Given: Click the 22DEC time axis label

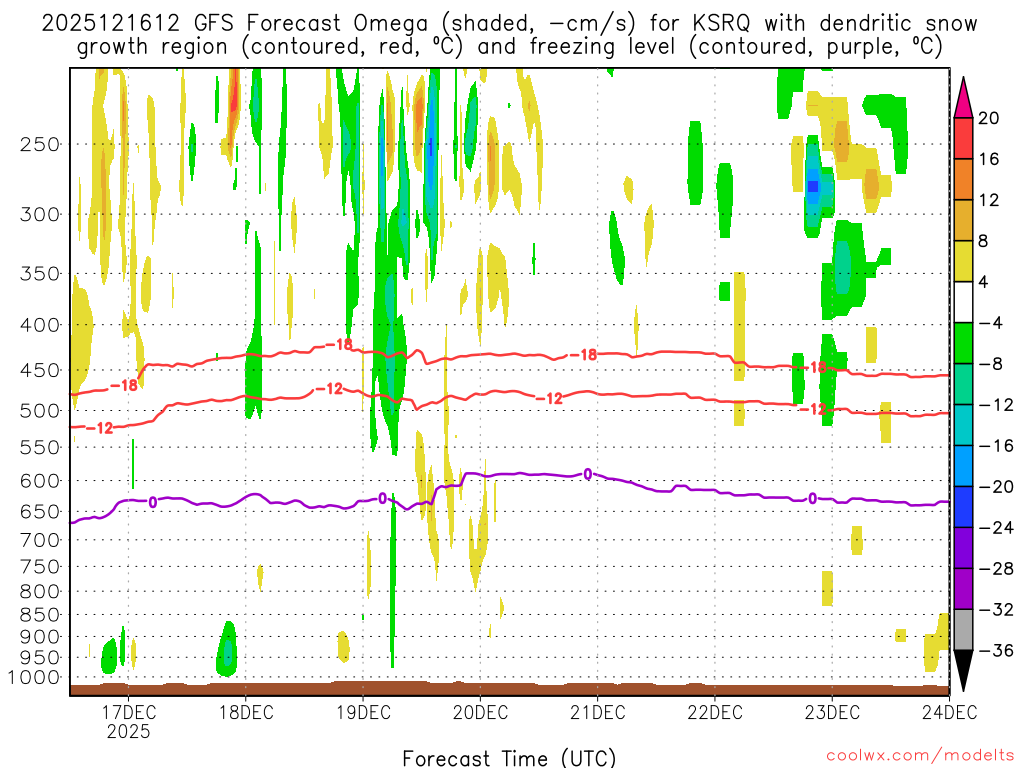Looking at the screenshot, I should pyautogui.click(x=715, y=712).
